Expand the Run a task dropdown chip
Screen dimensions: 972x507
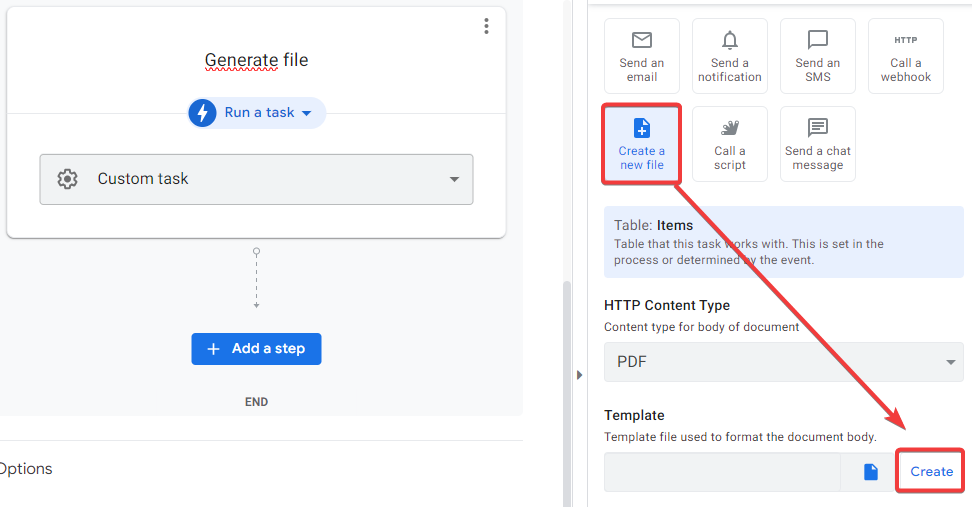257,113
